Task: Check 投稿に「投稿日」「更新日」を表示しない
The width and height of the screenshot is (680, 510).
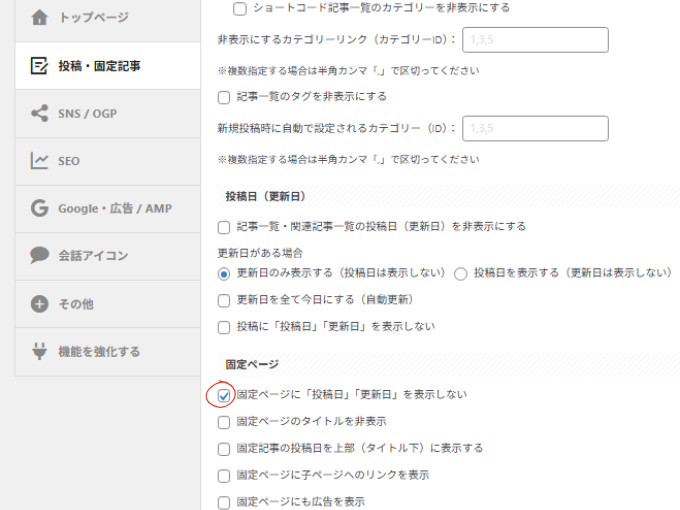Action: [x=224, y=327]
